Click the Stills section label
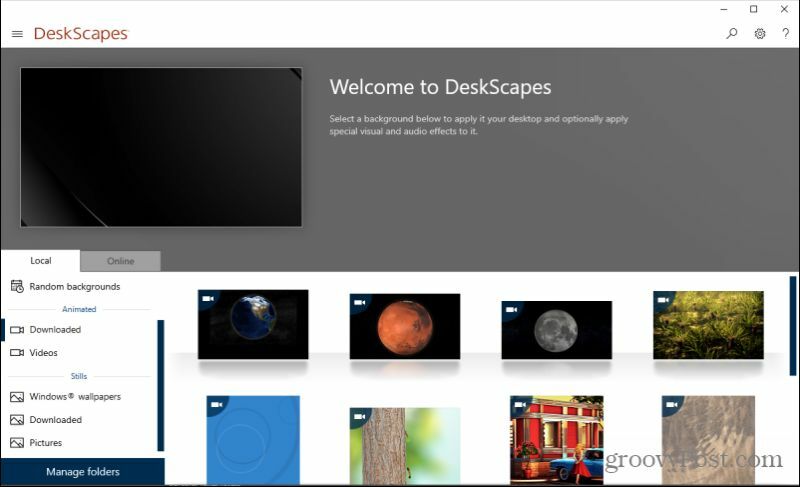800x487 pixels. 79,376
